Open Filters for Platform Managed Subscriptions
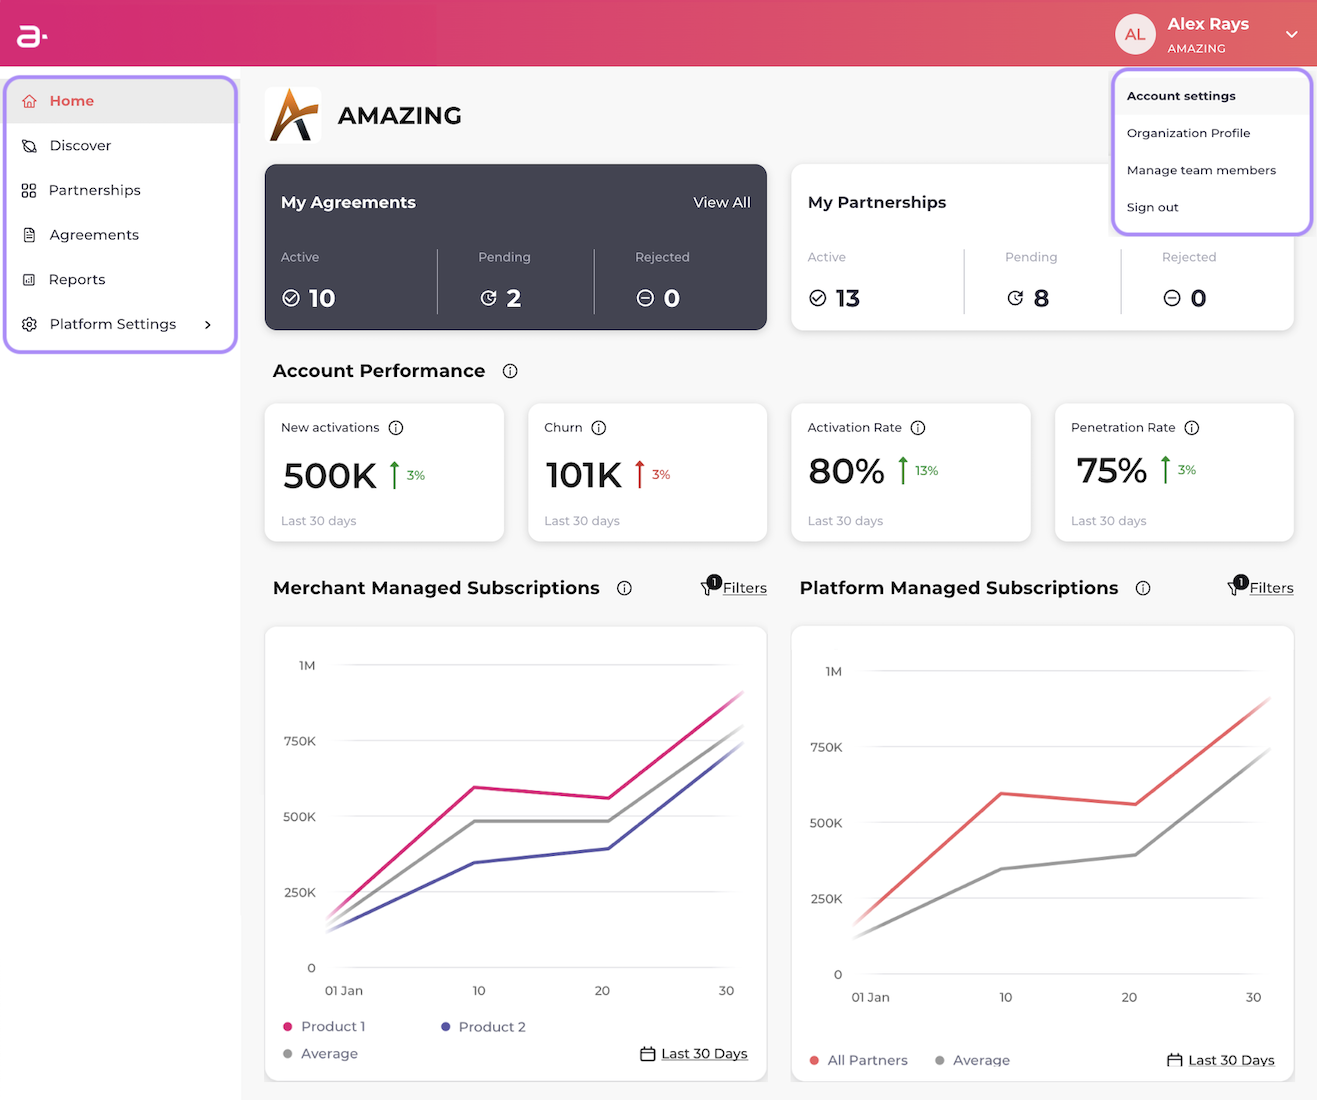 click(1261, 587)
